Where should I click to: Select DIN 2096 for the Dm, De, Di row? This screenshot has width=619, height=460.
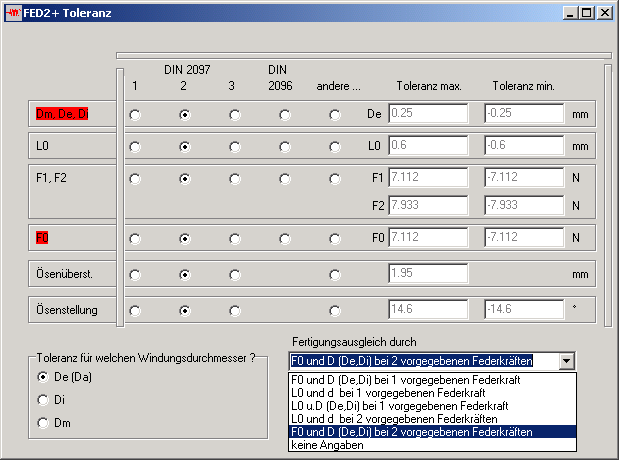pyautogui.click(x=285, y=114)
